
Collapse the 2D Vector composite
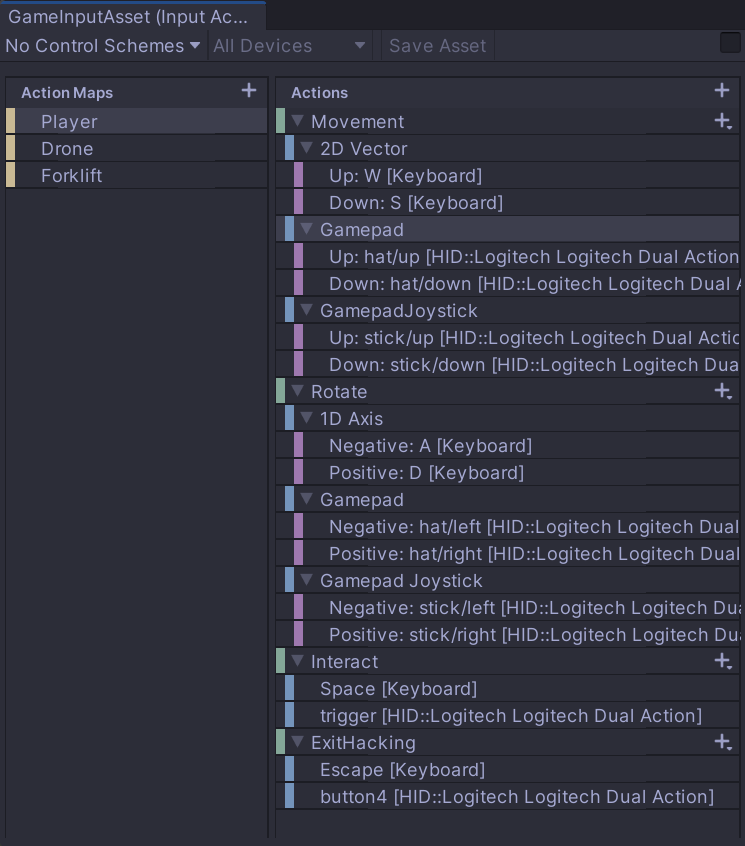[x=306, y=148]
